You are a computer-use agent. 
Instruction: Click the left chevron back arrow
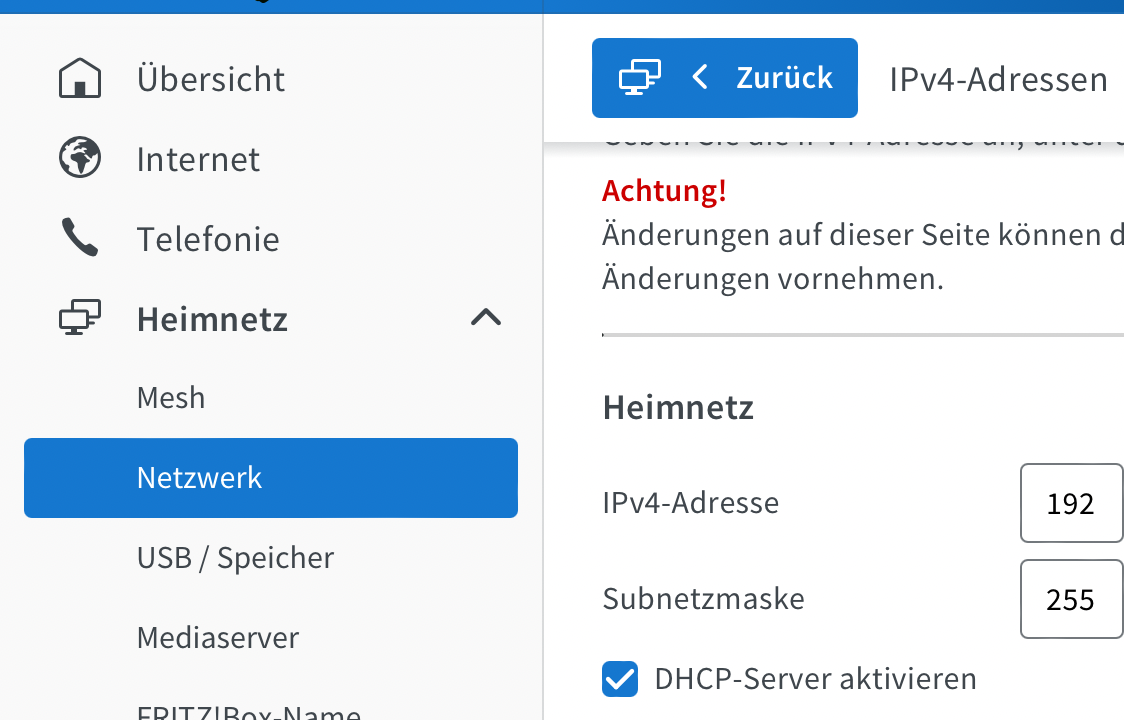(x=700, y=78)
